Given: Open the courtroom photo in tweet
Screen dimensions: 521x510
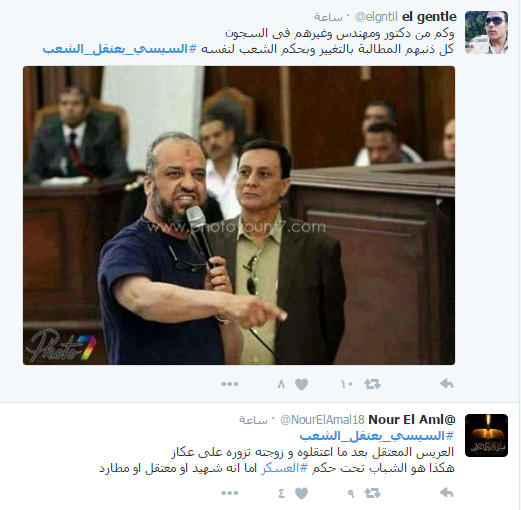Looking at the screenshot, I should tap(239, 215).
